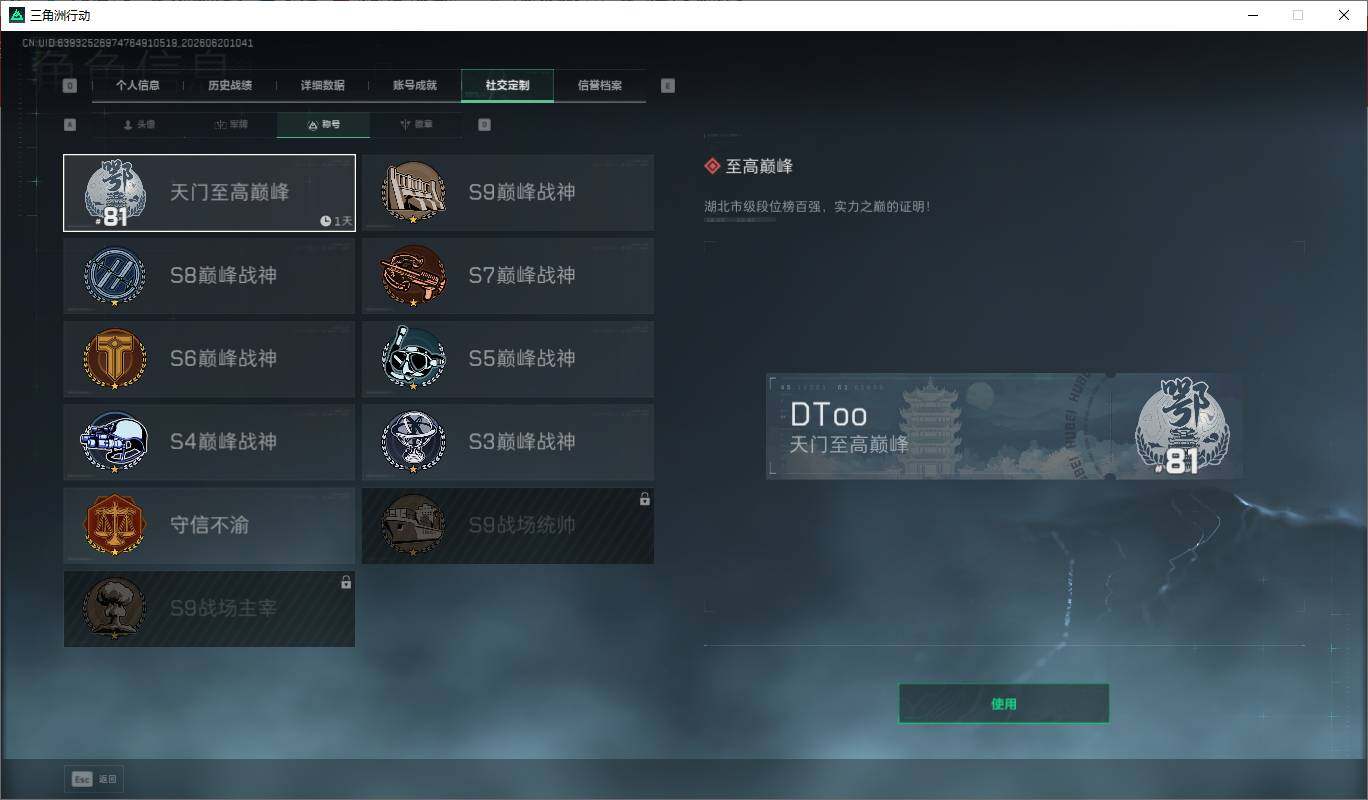The width and height of the screenshot is (1368, 800).
Task: Click the Q key hint left of tabs
Action: (x=70, y=86)
